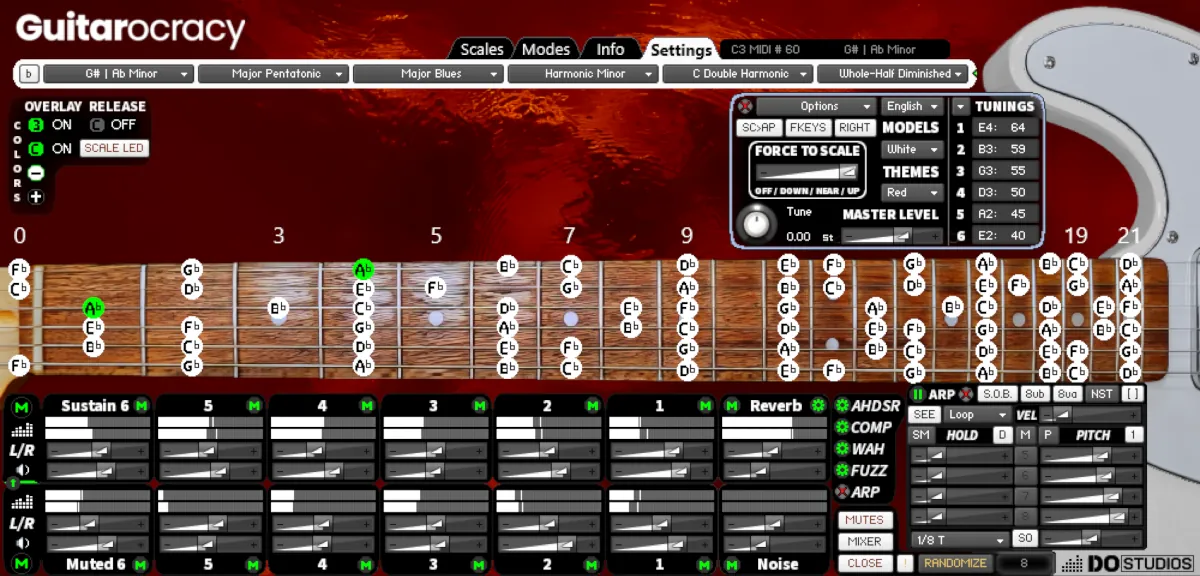Image resolution: width=1200 pixels, height=576 pixels.
Task: Mute the Muted 4 string channel
Action: pyautogui.click(x=367, y=565)
